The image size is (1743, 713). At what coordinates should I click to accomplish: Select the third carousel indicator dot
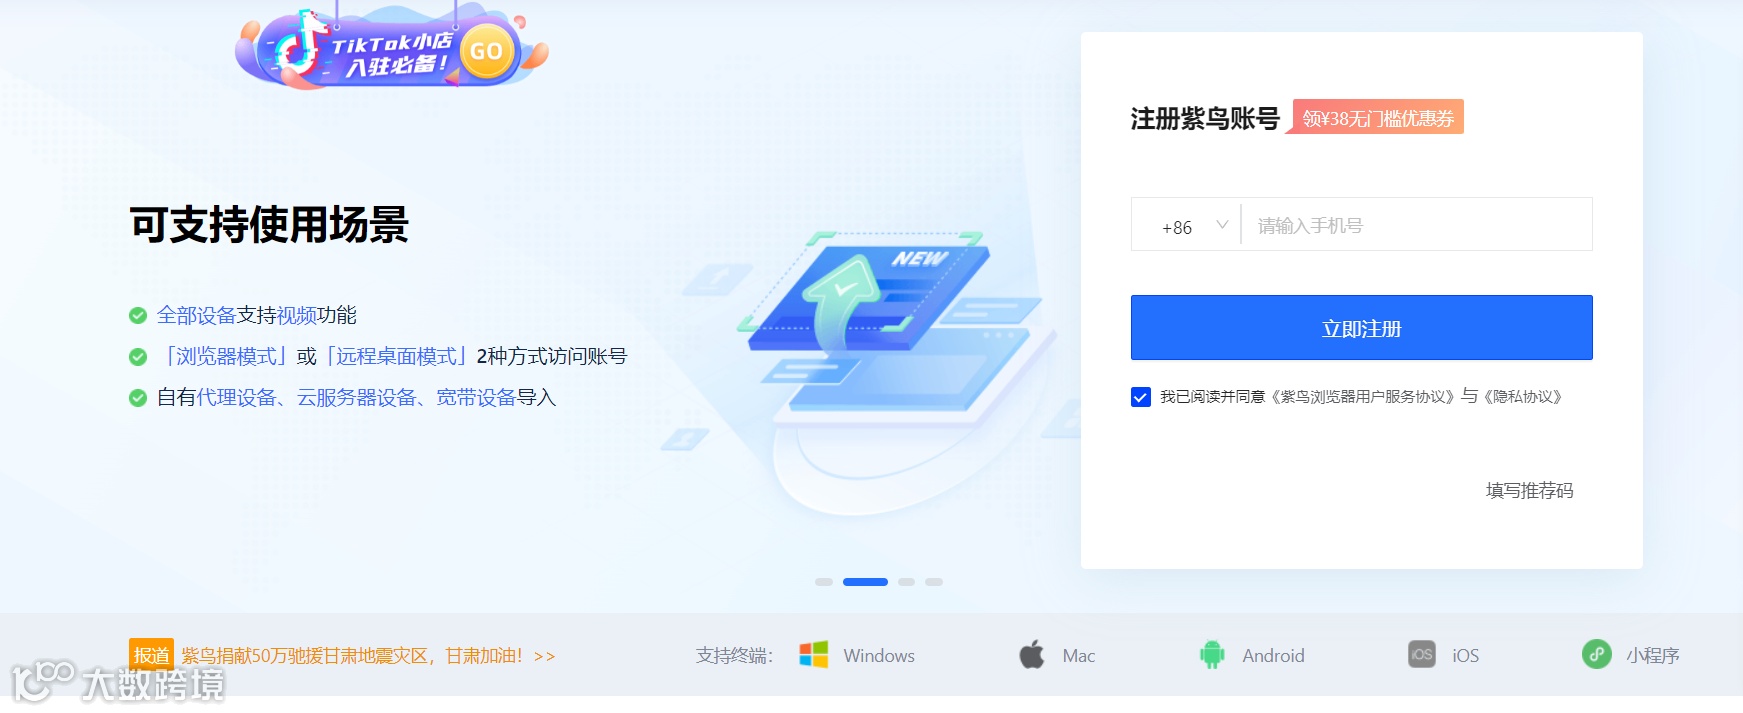[x=906, y=582]
